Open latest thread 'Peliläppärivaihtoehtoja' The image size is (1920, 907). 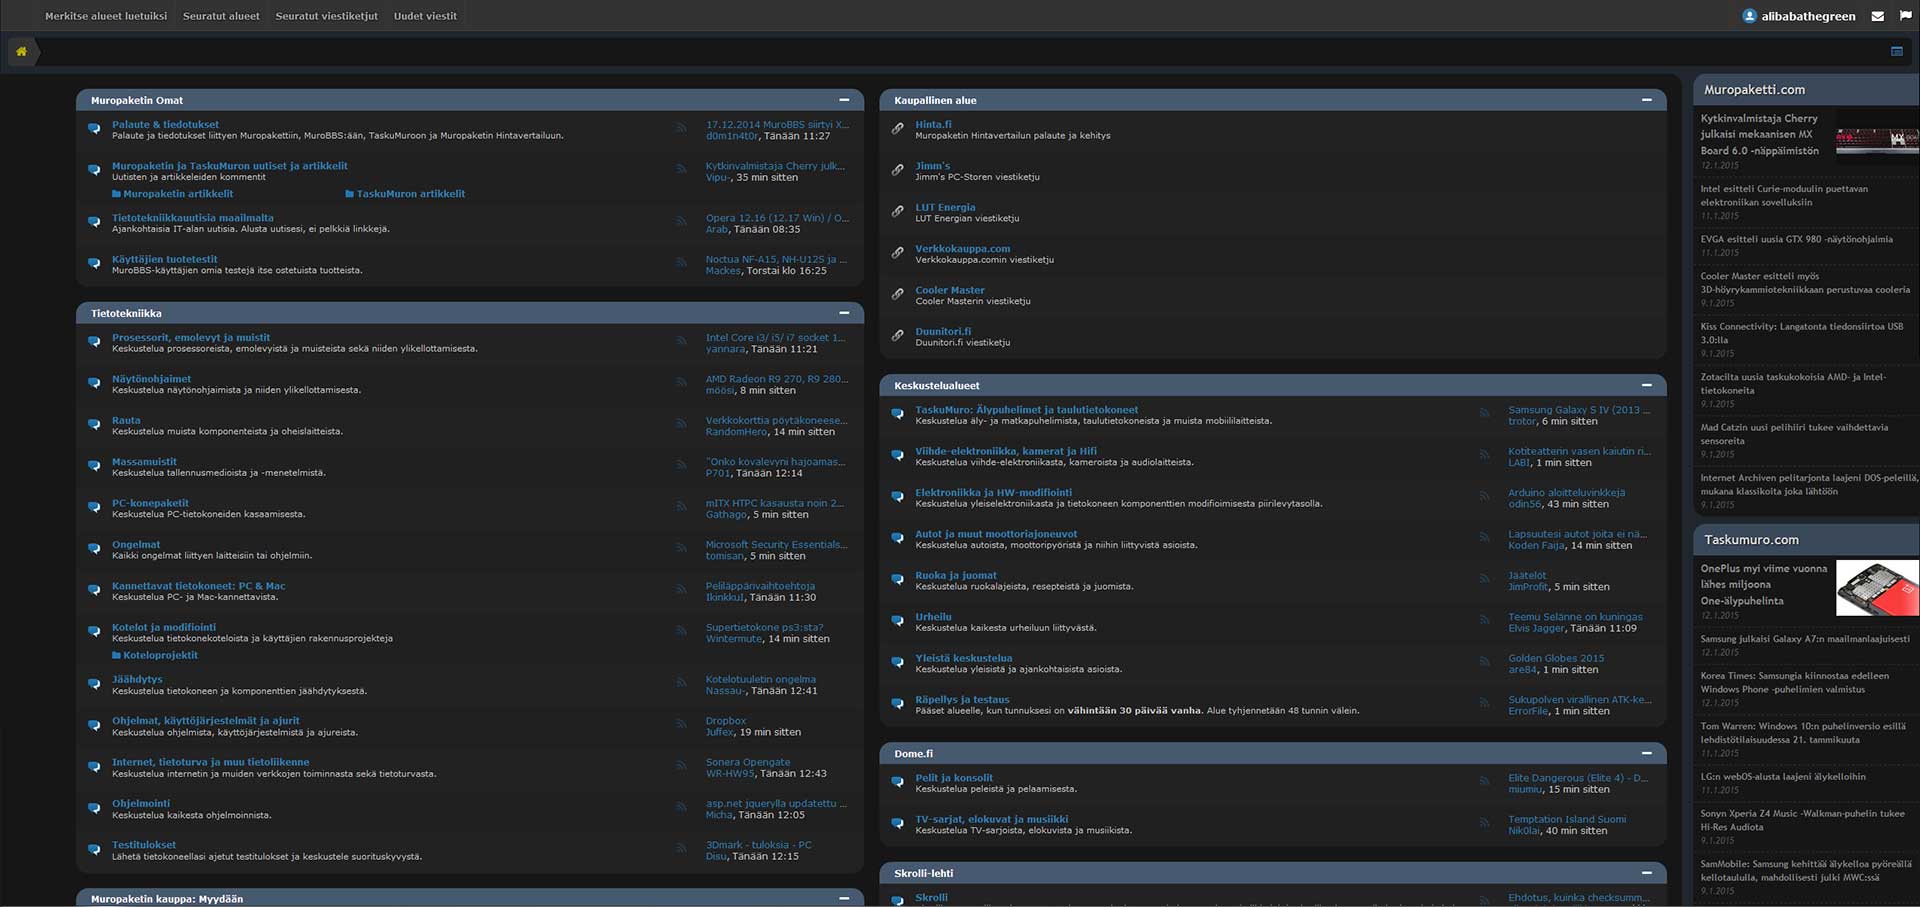coord(760,586)
